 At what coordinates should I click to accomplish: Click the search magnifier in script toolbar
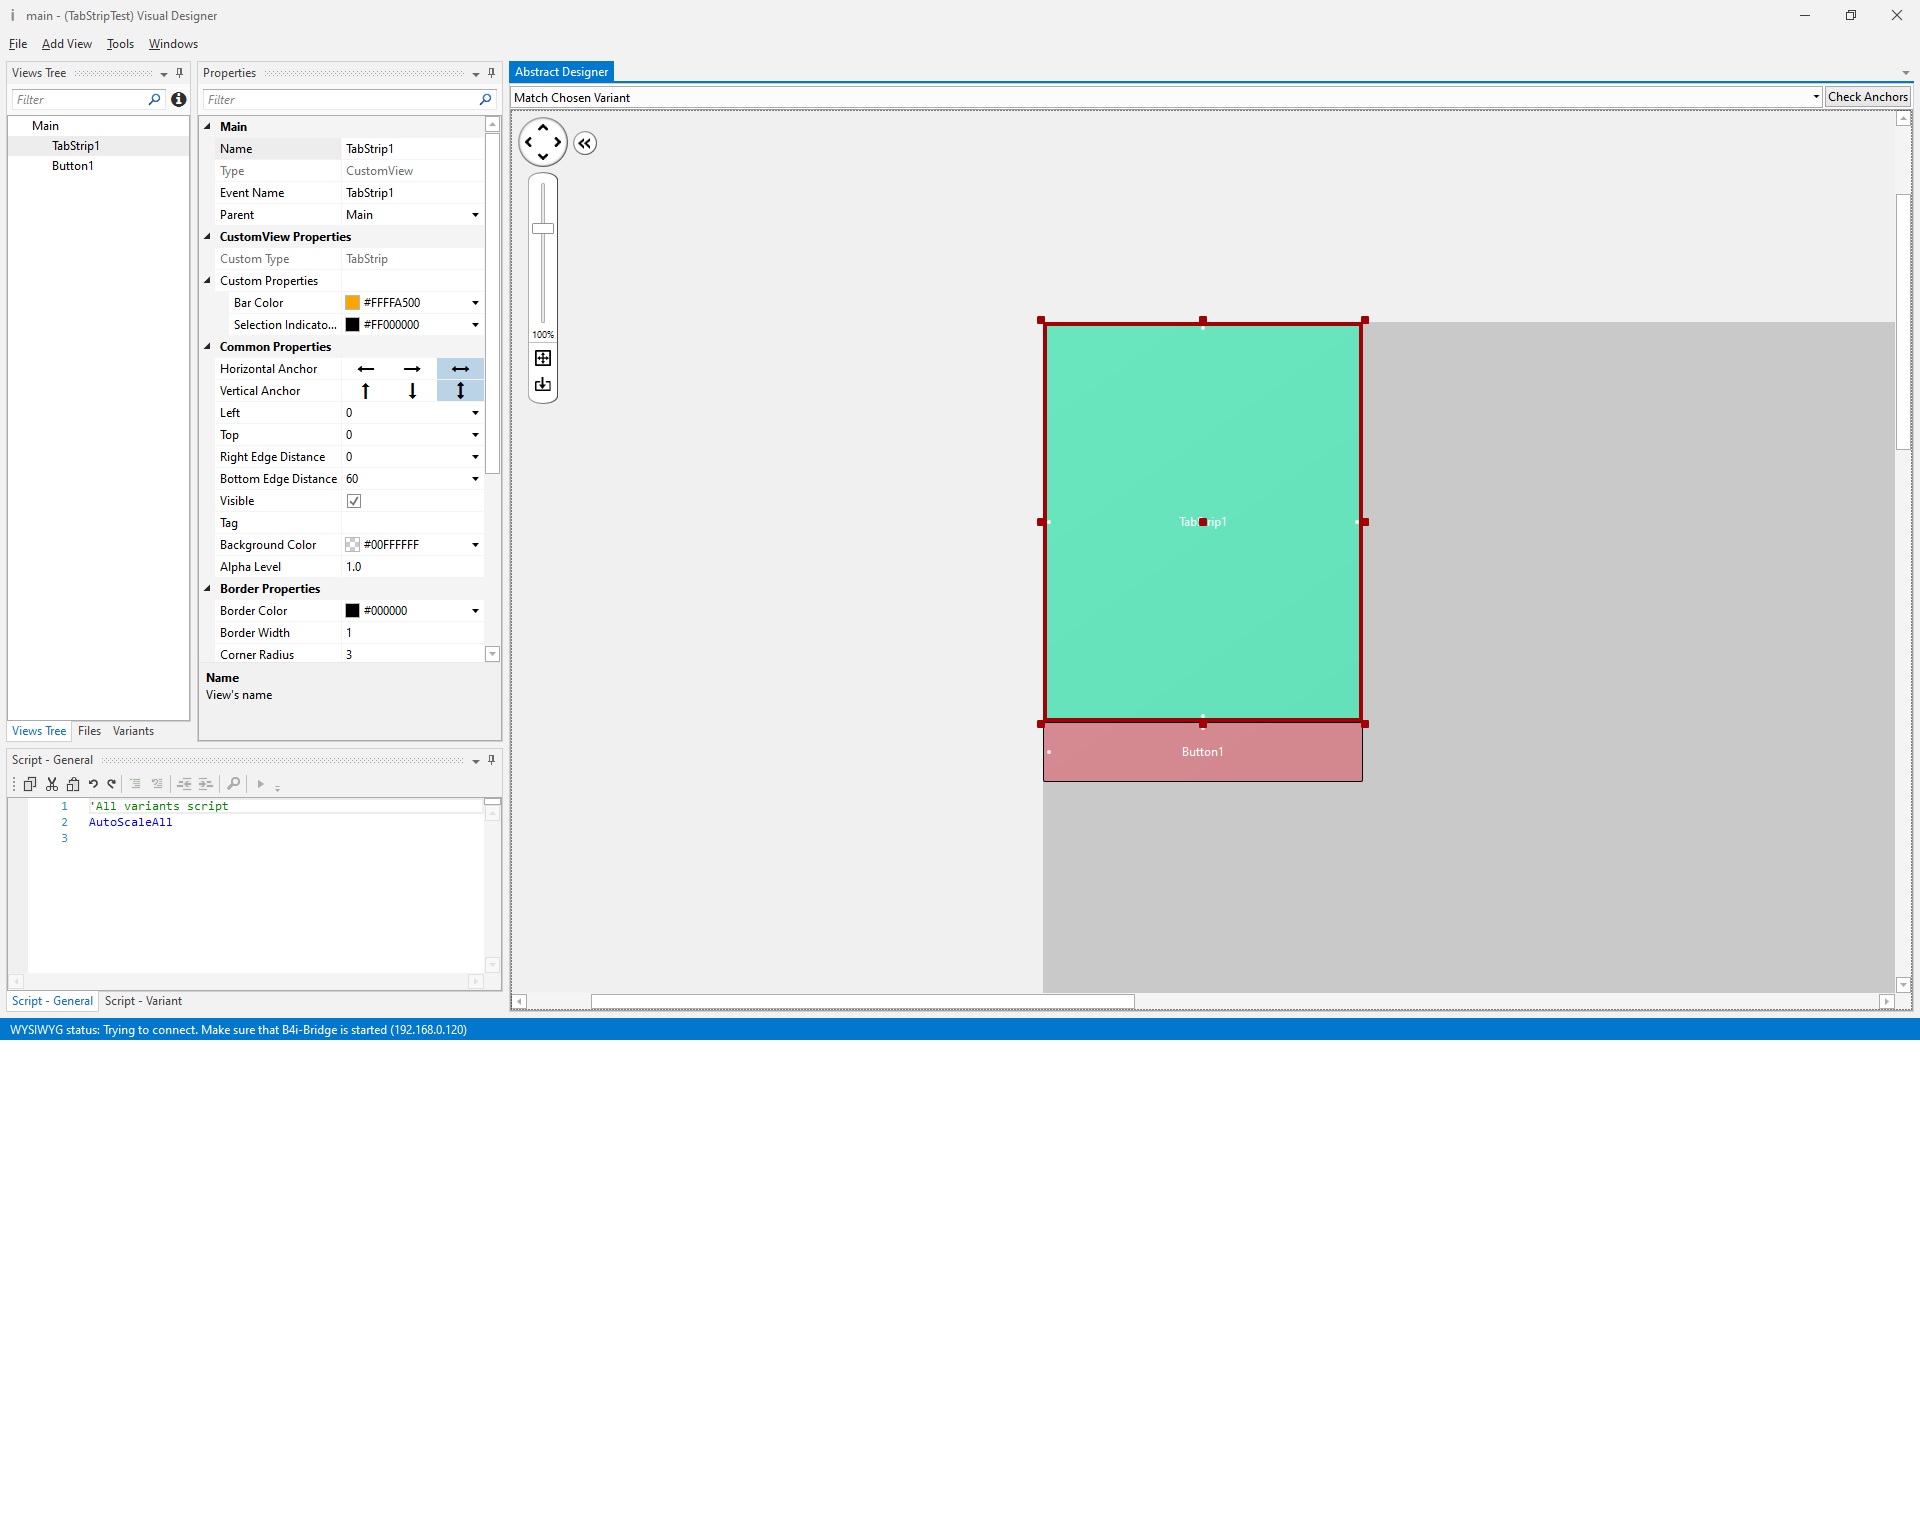coord(234,784)
